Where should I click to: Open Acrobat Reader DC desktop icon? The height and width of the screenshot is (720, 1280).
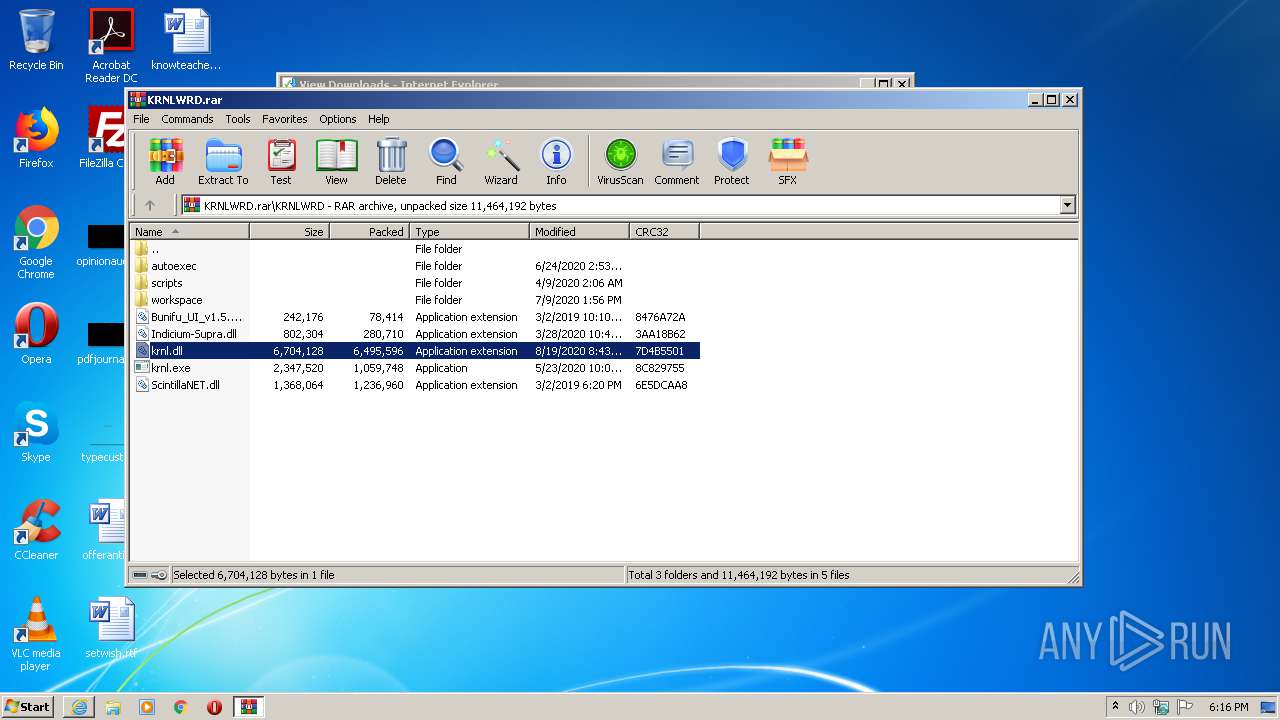(111, 46)
